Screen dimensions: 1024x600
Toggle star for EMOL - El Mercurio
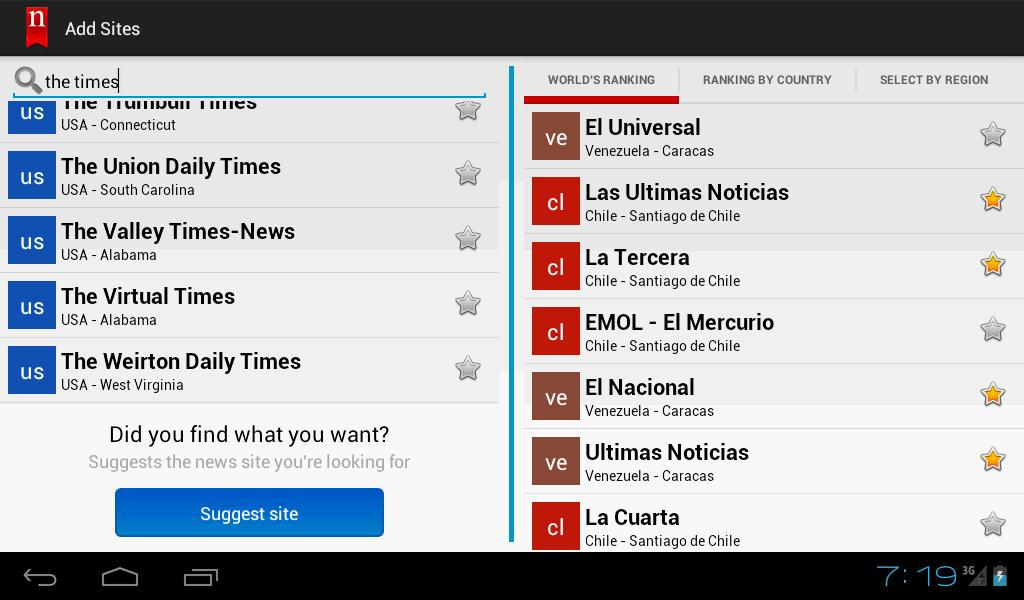992,330
